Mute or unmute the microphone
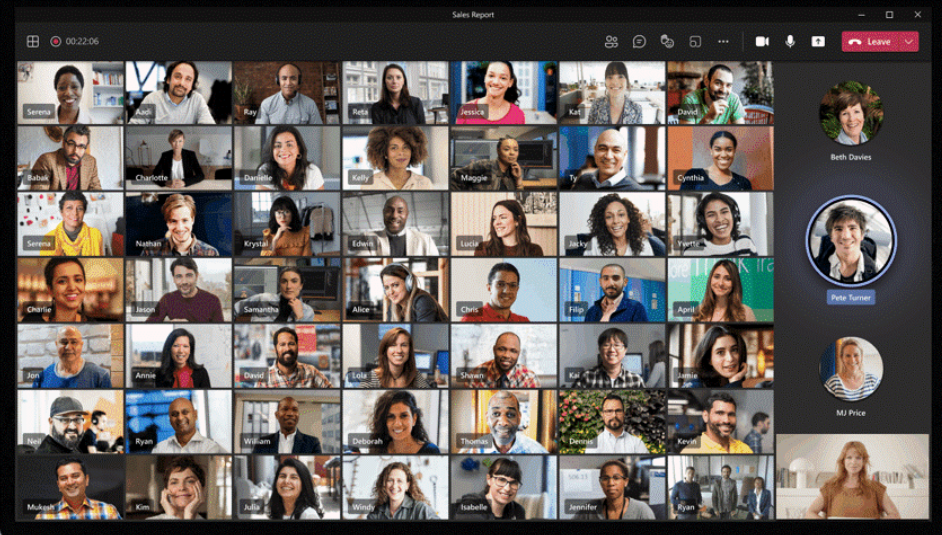 click(790, 41)
